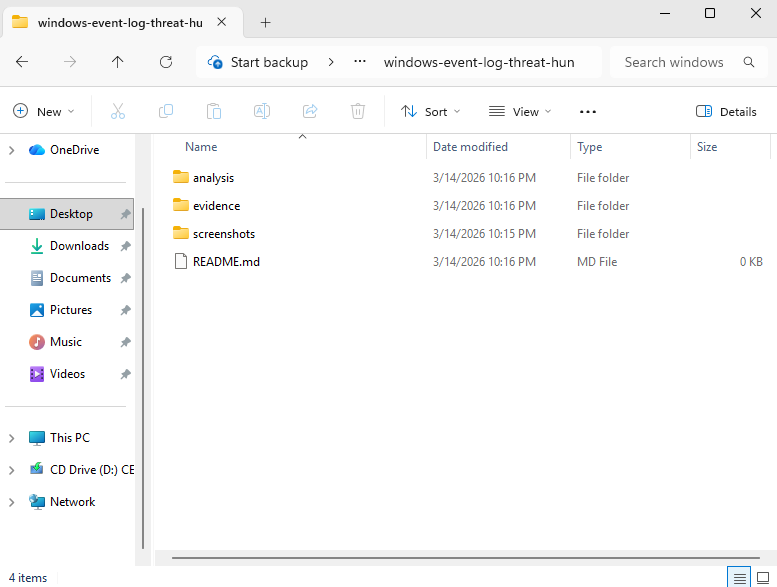Click the MD File type cell
Viewport: 777px width, 587px height.
pos(597,262)
